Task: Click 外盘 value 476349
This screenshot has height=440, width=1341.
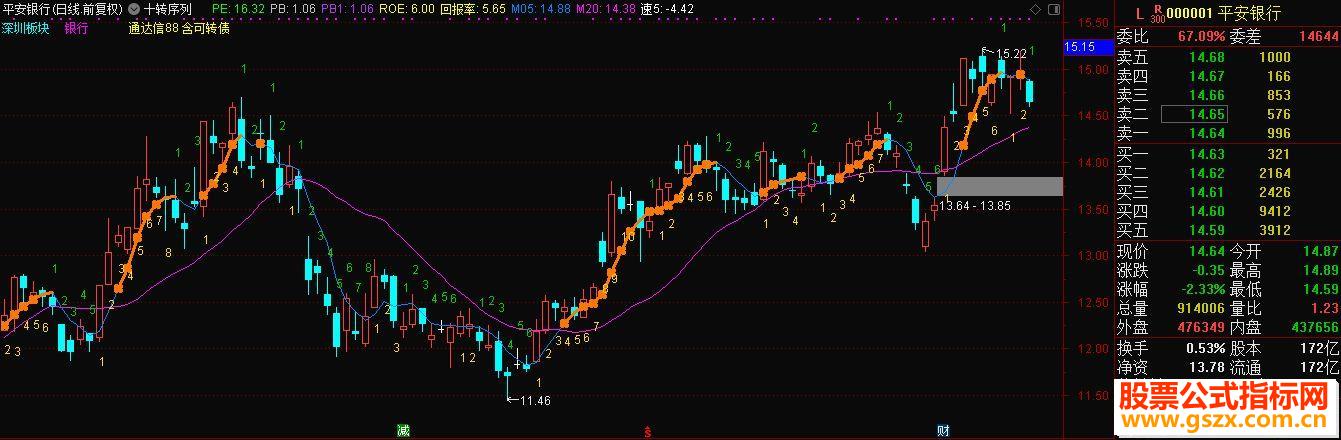Action: [1201, 327]
